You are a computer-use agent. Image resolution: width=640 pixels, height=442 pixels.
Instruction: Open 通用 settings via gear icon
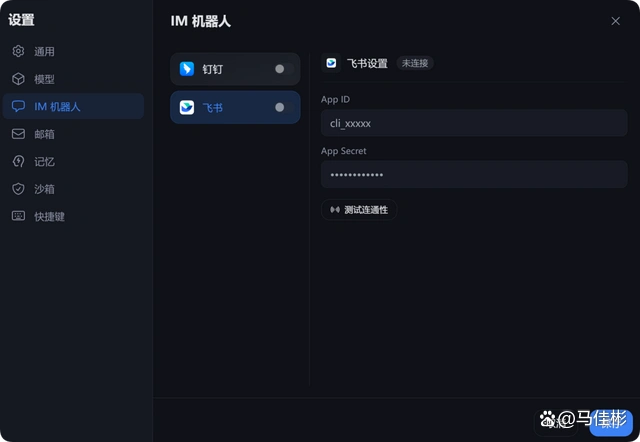coord(18,51)
